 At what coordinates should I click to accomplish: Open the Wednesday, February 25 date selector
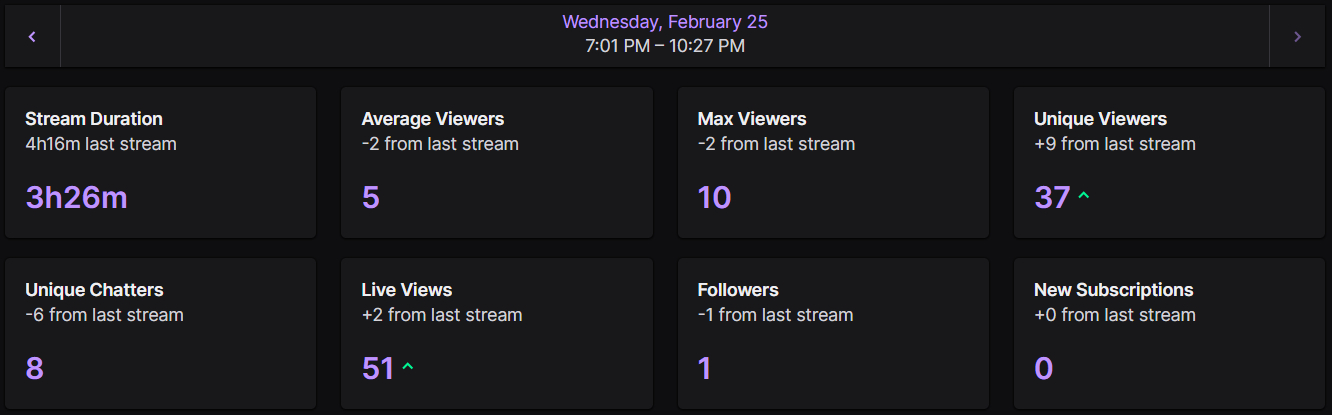tap(664, 22)
